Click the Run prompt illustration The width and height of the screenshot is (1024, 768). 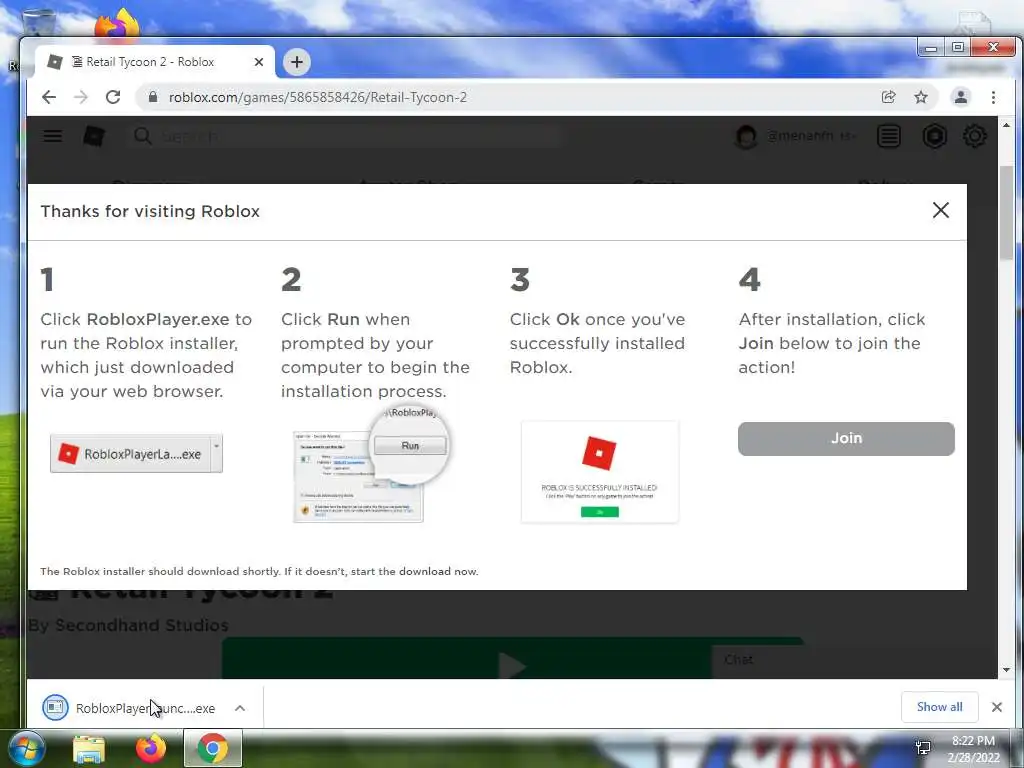click(372, 465)
